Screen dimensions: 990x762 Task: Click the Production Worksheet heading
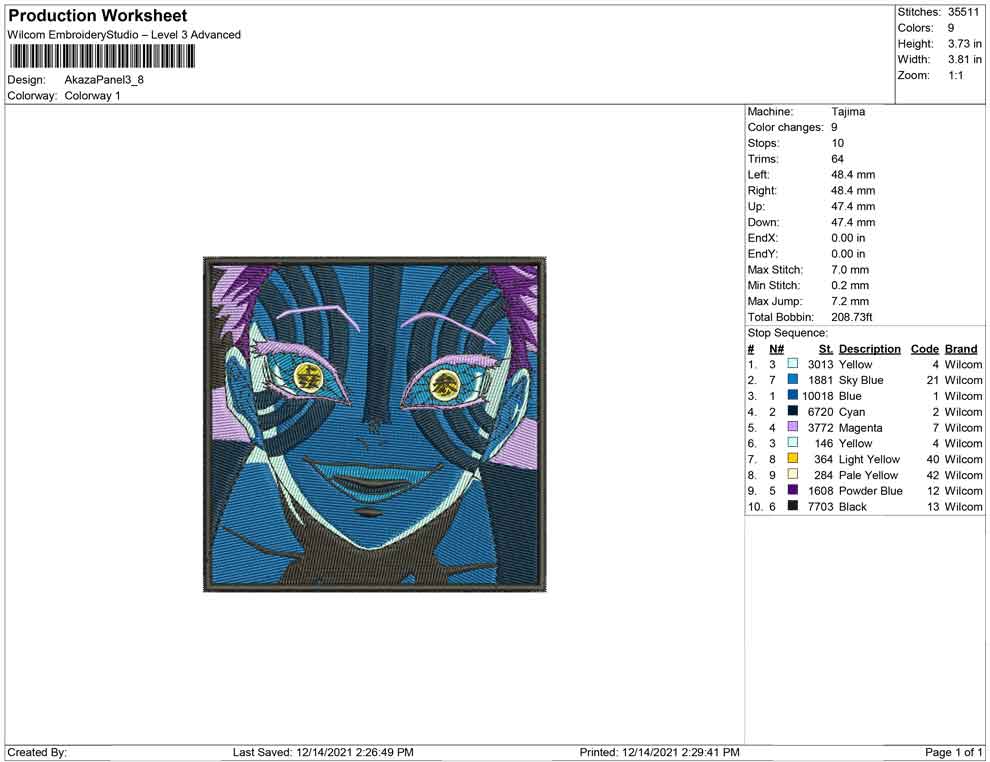(x=98, y=16)
